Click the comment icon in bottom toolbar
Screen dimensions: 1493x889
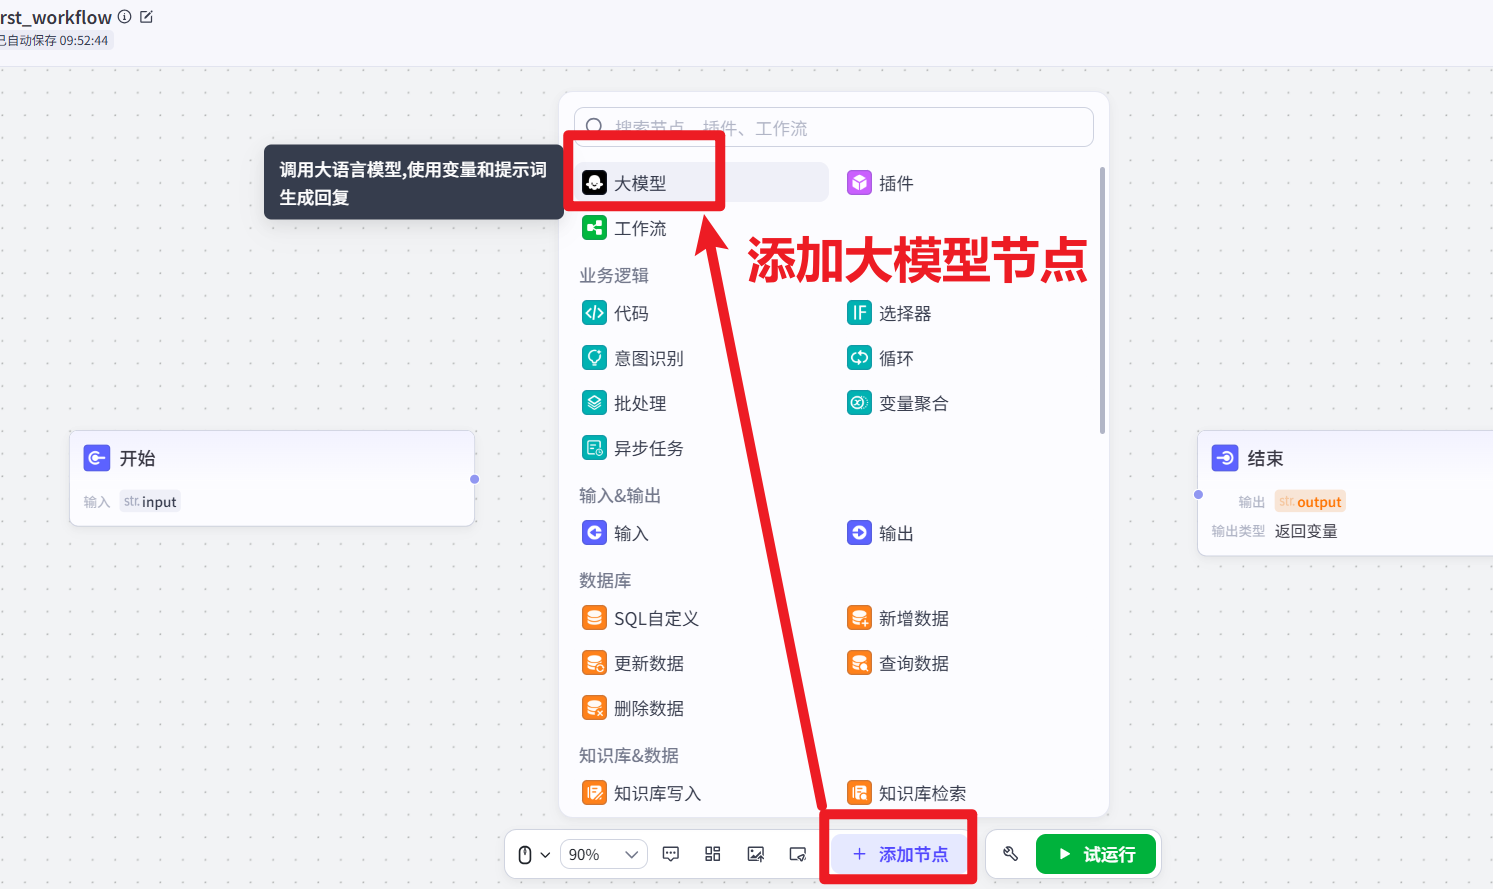(671, 854)
